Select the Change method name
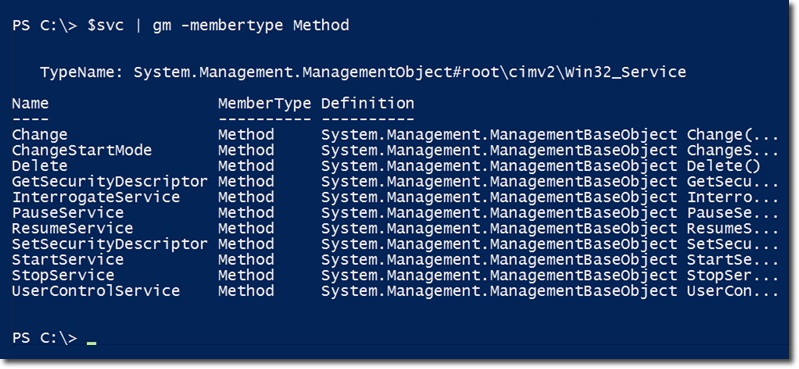Image resolution: width=799 pixels, height=369 pixels. click(39, 135)
